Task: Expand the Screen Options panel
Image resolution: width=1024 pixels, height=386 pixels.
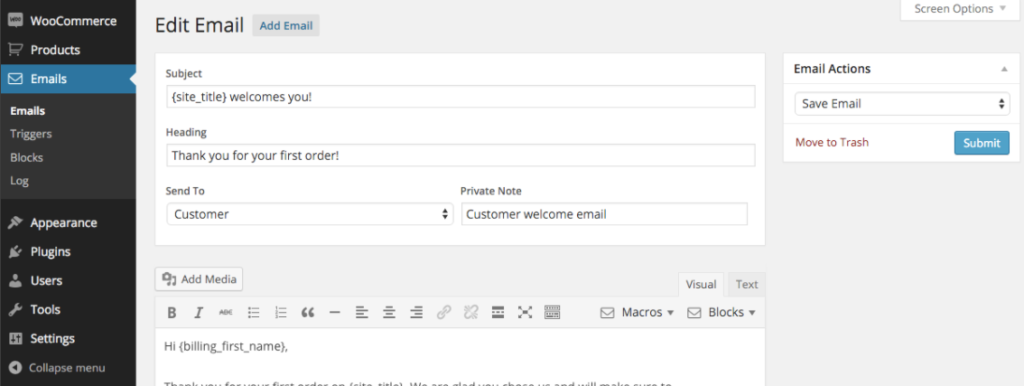Action: pos(961,9)
